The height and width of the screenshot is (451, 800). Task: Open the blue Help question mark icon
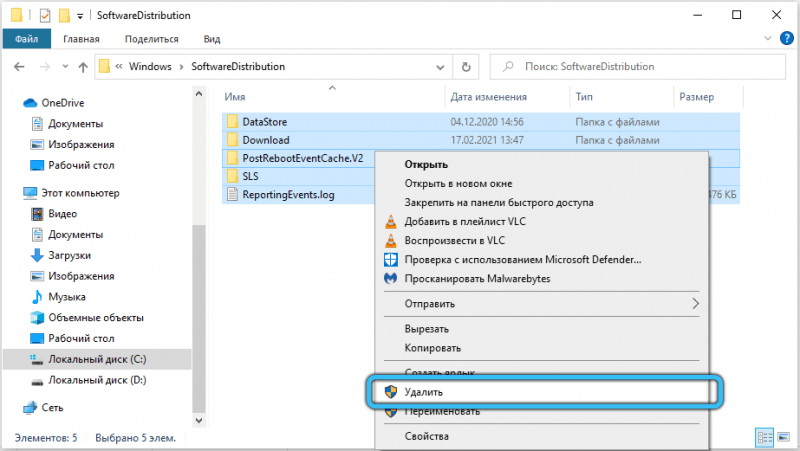(786, 38)
